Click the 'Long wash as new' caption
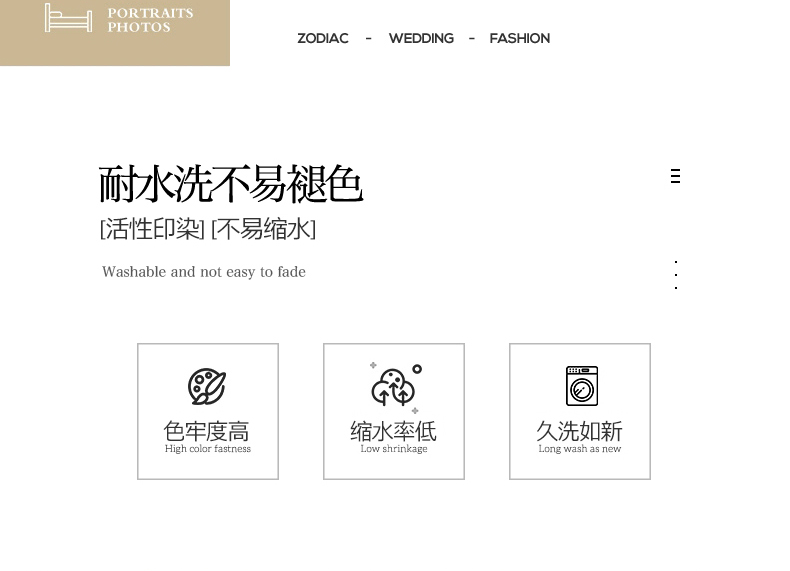 click(580, 449)
